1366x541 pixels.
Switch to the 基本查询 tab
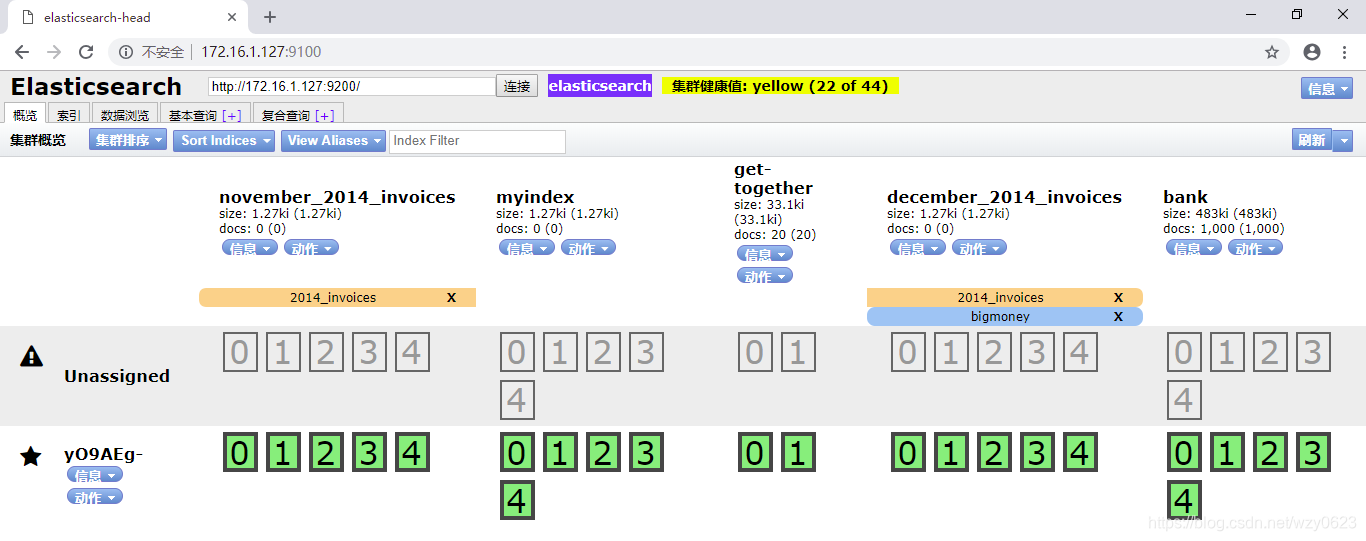(x=193, y=115)
